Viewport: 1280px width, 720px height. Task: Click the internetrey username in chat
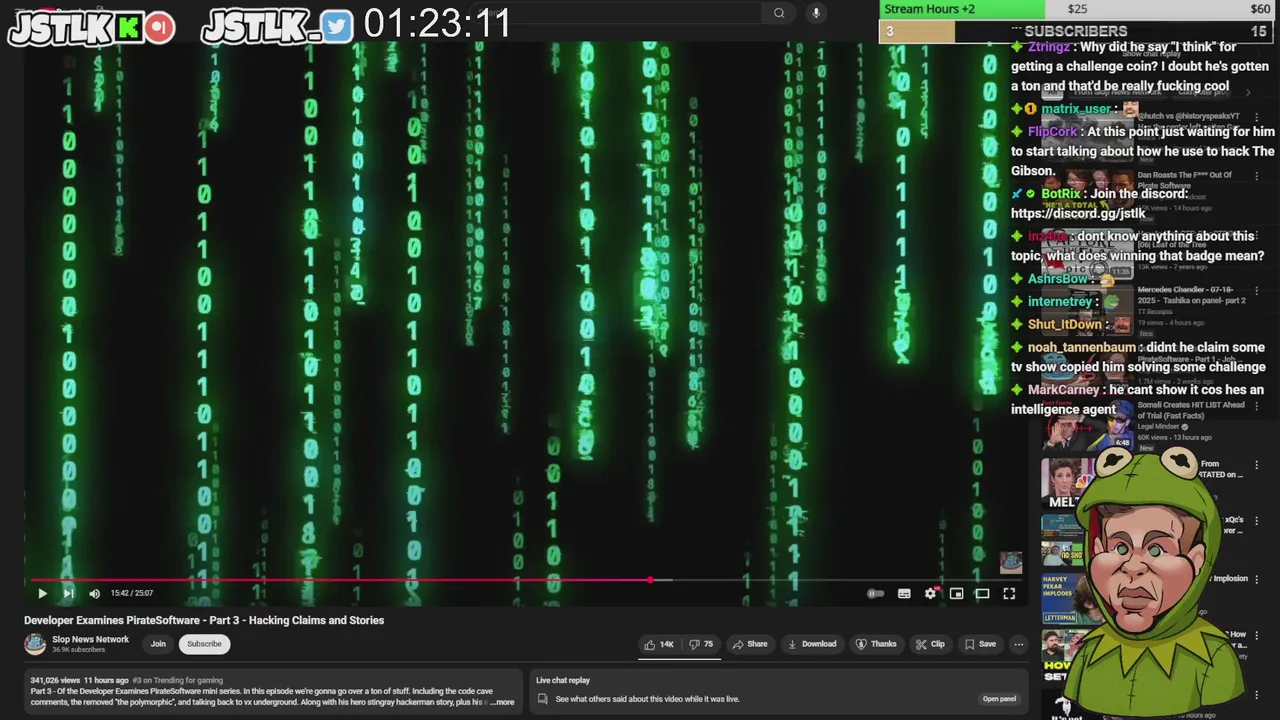tap(1060, 302)
